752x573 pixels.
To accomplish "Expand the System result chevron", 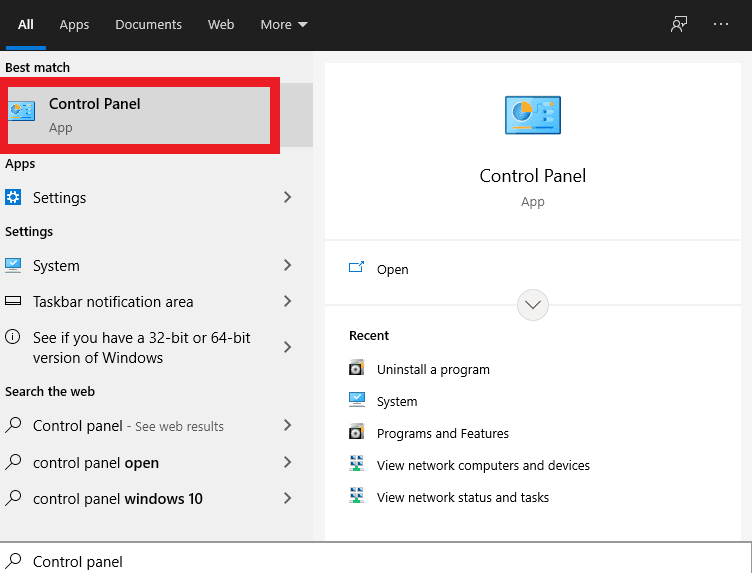I will [287, 265].
